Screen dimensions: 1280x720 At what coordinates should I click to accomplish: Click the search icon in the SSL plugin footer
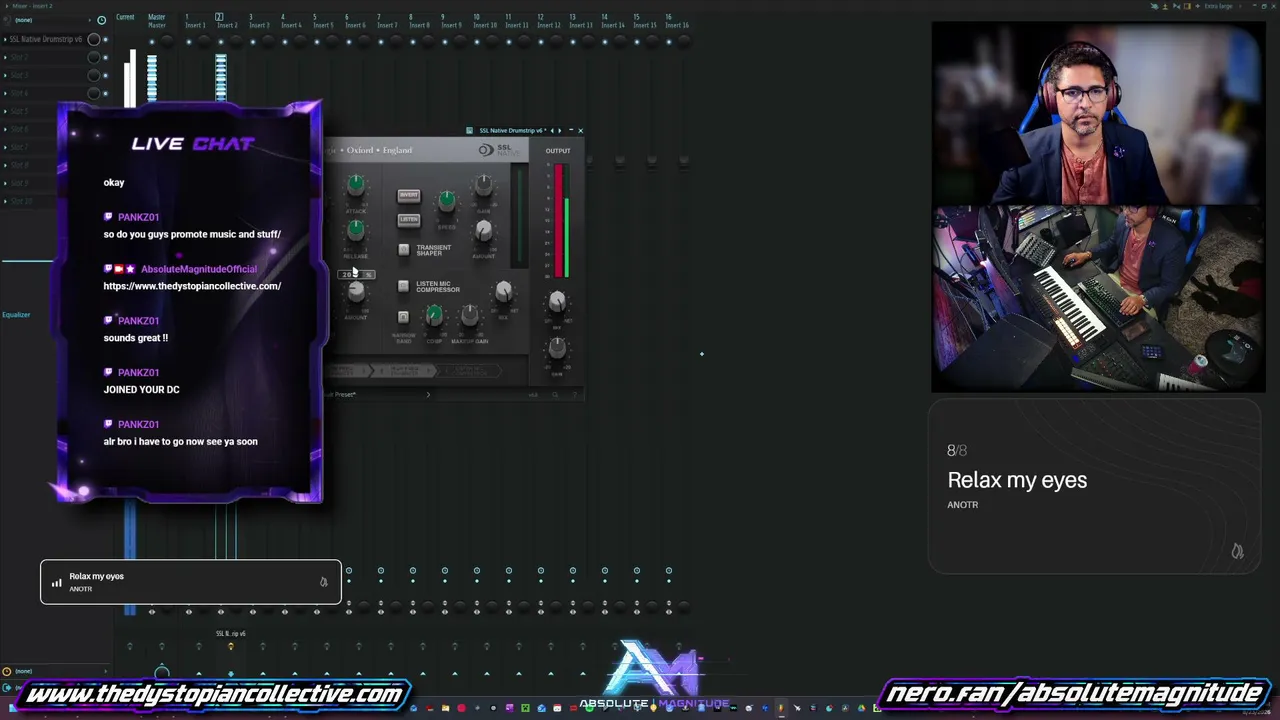(x=555, y=395)
